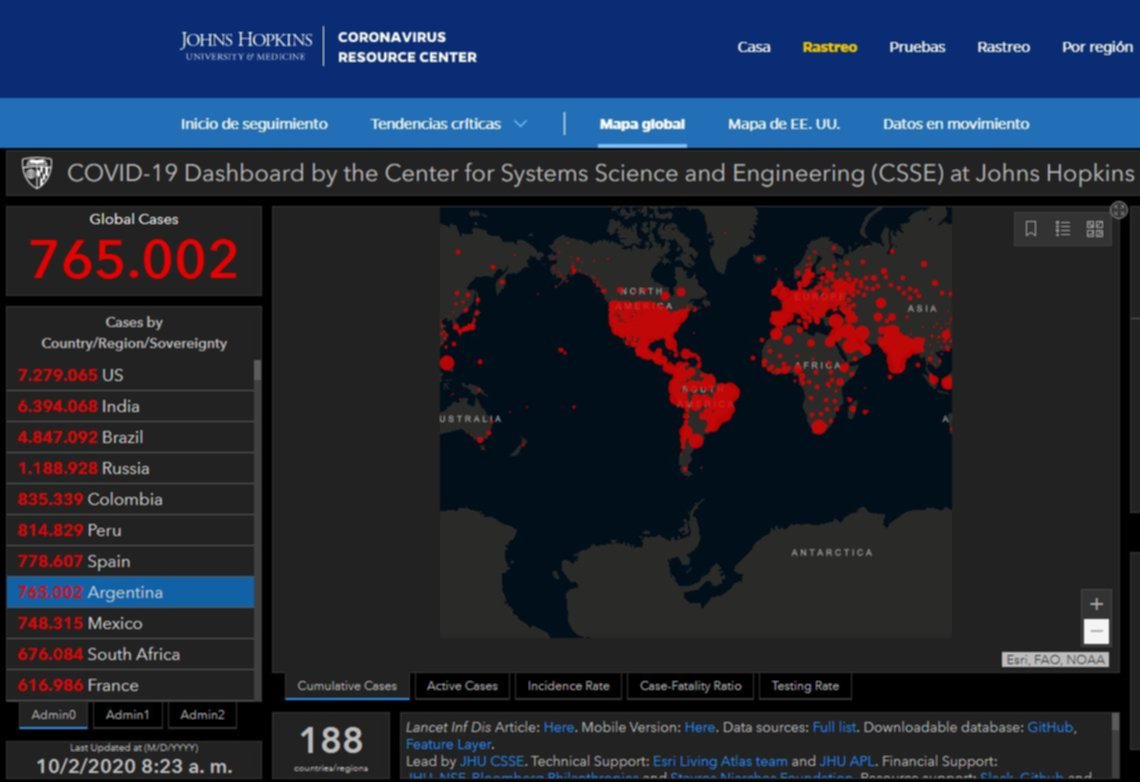Expand the map panel to full view
Image resolution: width=1140 pixels, height=782 pixels.
pos(1119,210)
